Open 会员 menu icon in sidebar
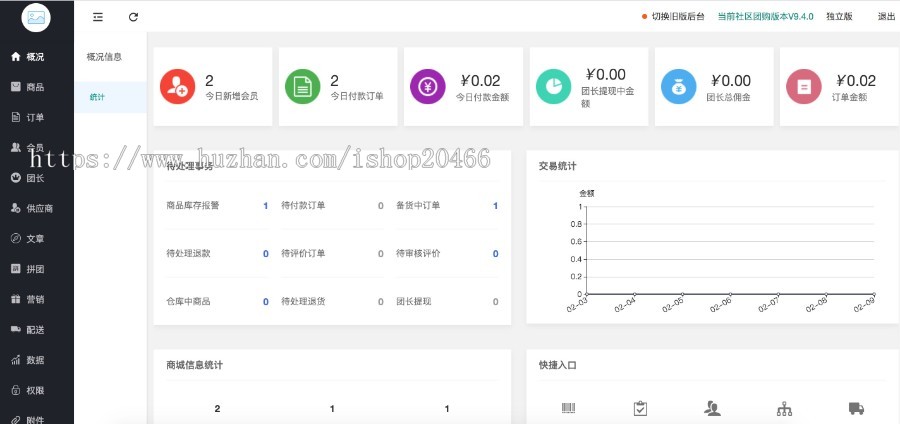Screen dimensions: 900x424 tap(15, 147)
